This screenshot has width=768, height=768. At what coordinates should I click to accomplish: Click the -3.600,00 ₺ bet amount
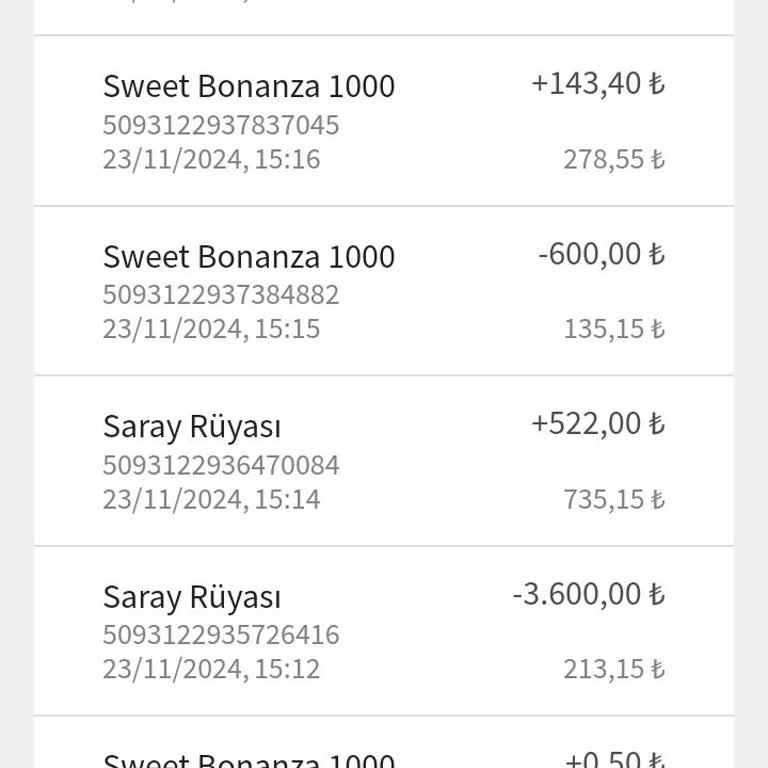(x=588, y=594)
